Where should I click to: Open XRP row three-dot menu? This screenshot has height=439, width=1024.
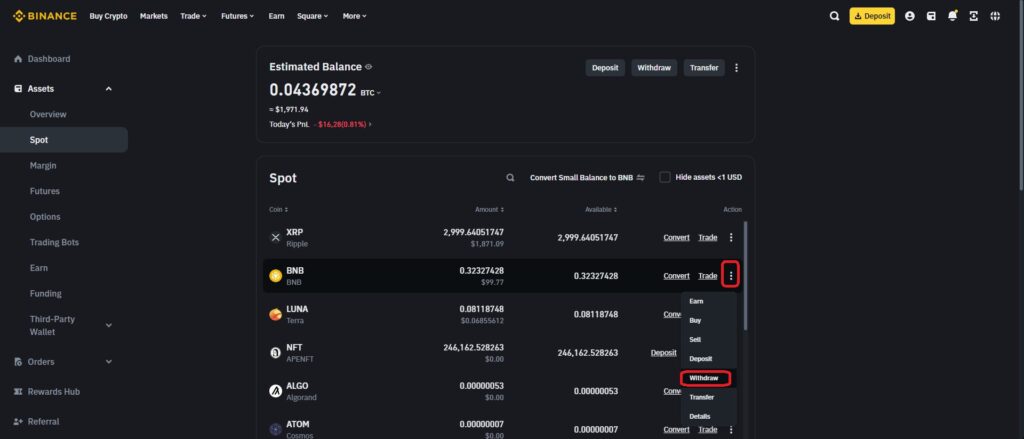pos(731,238)
